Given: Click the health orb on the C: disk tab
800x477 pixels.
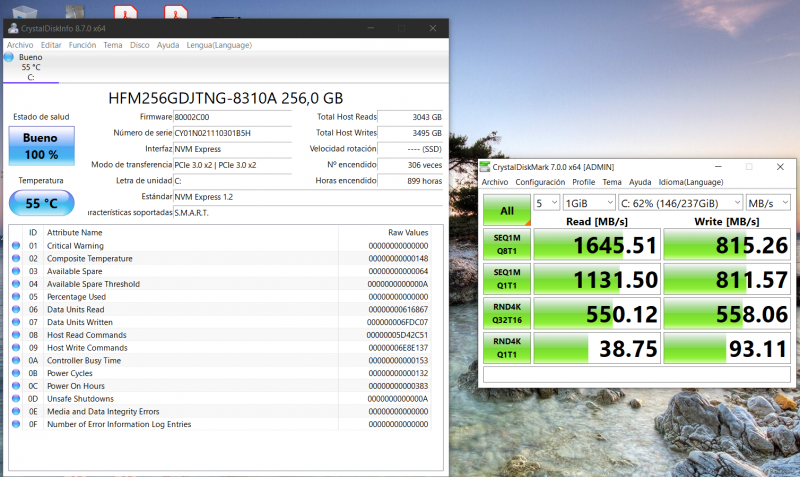Looking at the screenshot, I should (x=9, y=57).
